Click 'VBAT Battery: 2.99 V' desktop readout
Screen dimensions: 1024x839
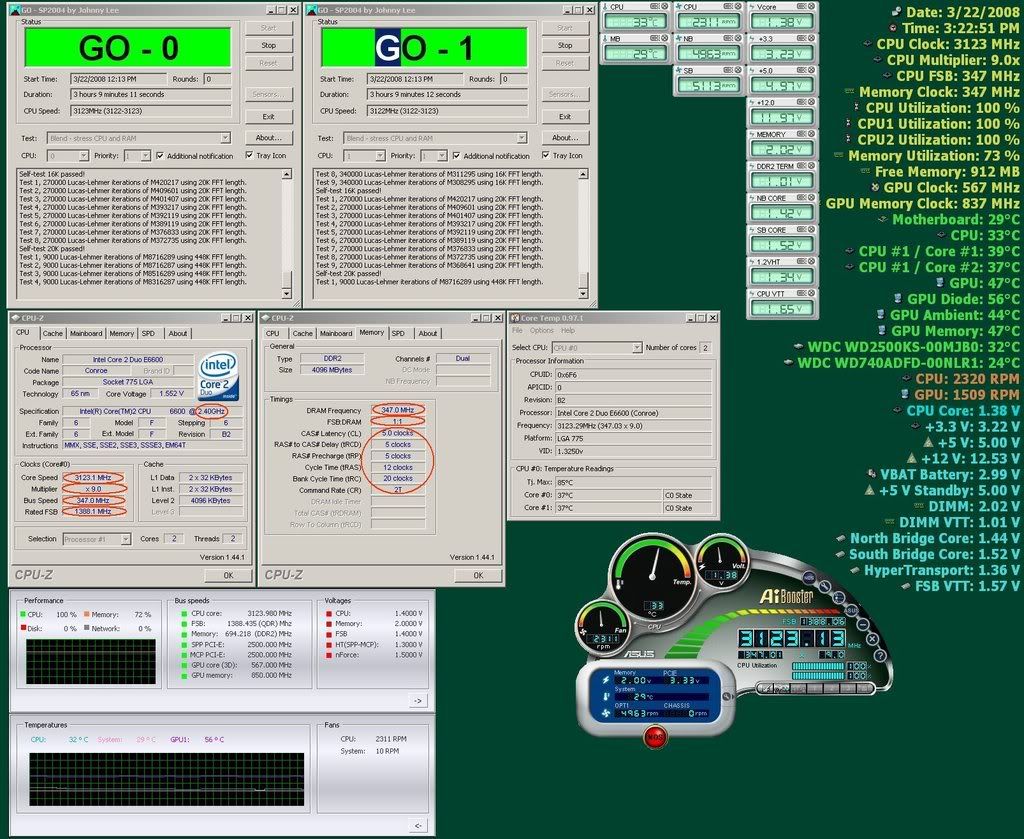pyautogui.click(x=950, y=475)
